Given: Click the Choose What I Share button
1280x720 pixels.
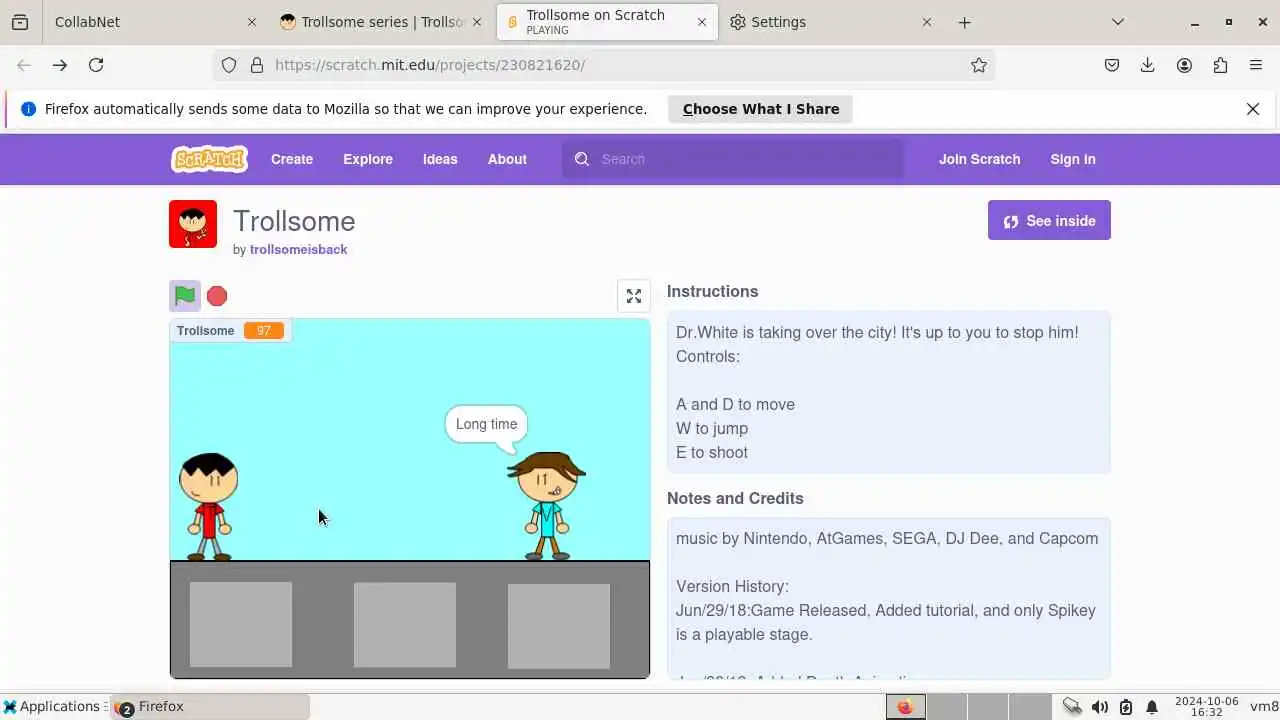Looking at the screenshot, I should click(x=760, y=109).
